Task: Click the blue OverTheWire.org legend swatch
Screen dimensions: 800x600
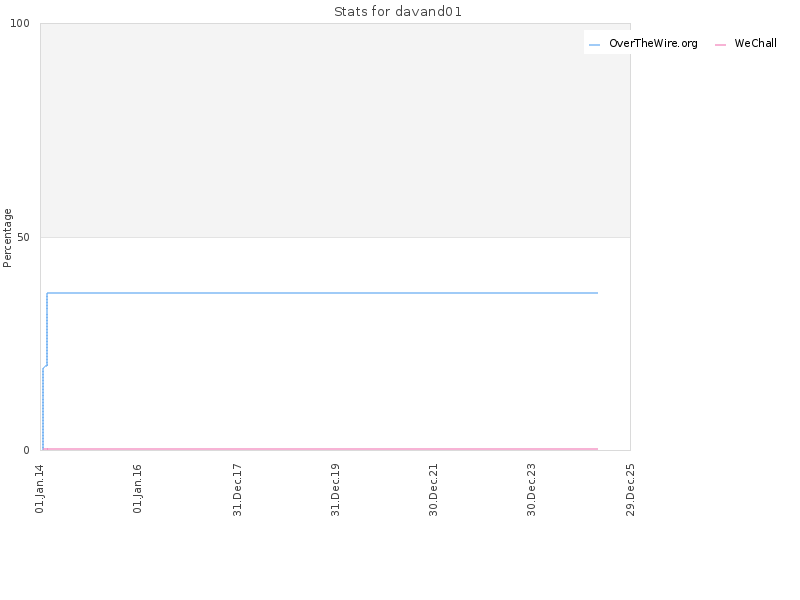Action: [x=594, y=45]
